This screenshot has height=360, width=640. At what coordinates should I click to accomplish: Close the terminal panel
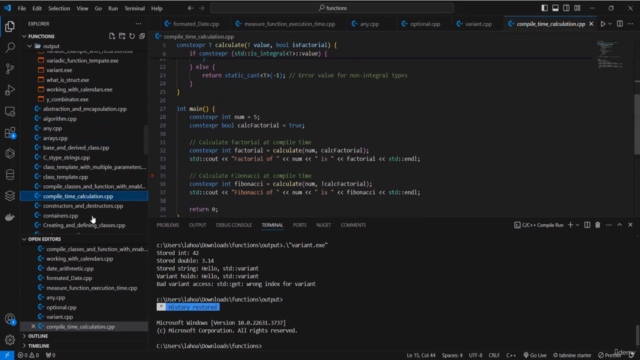(630, 225)
